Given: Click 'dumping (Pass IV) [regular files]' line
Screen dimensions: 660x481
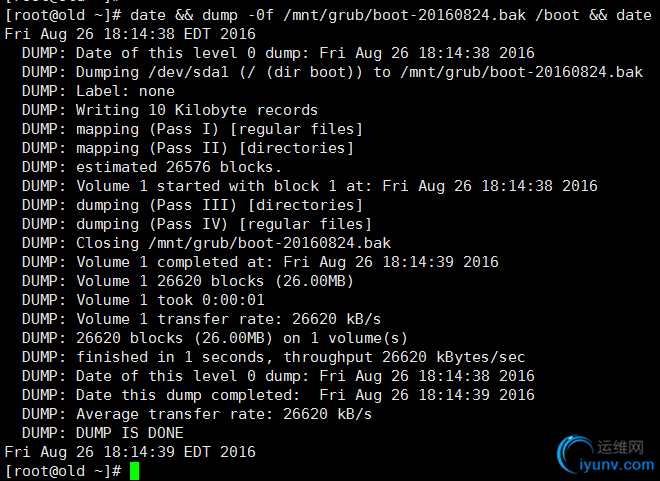Looking at the screenshot, I should (x=197, y=224).
